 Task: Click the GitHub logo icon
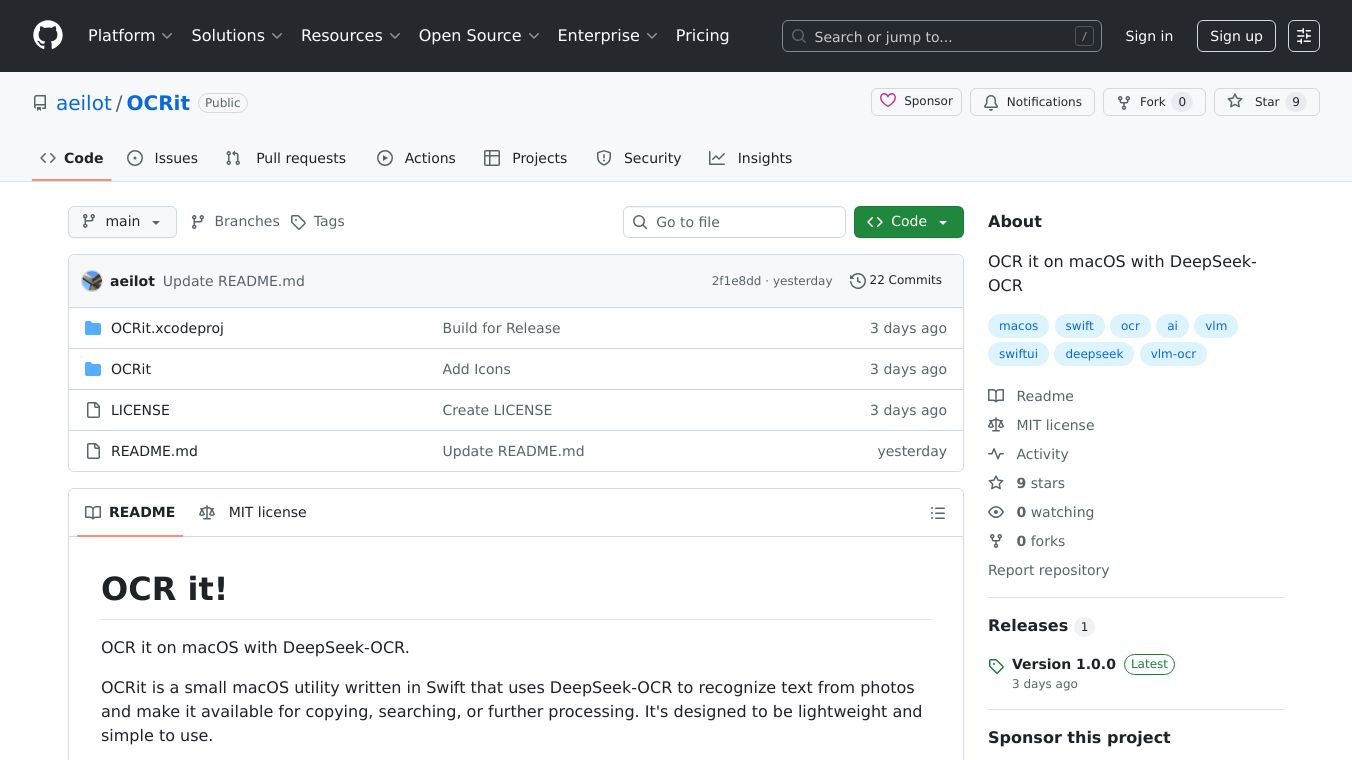pyautogui.click(x=48, y=36)
